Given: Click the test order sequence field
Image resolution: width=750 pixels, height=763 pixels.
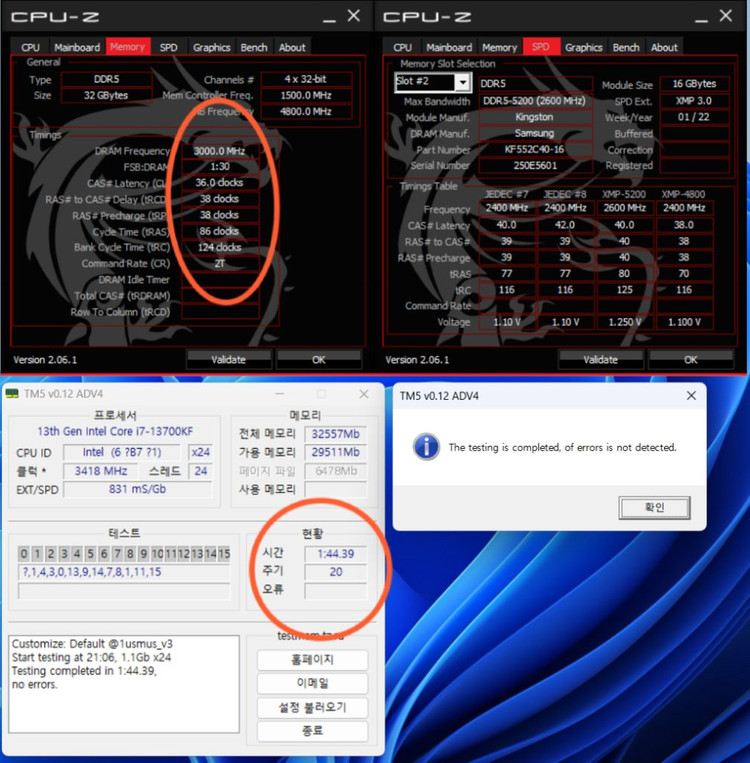Looking at the screenshot, I should click(x=124, y=572).
